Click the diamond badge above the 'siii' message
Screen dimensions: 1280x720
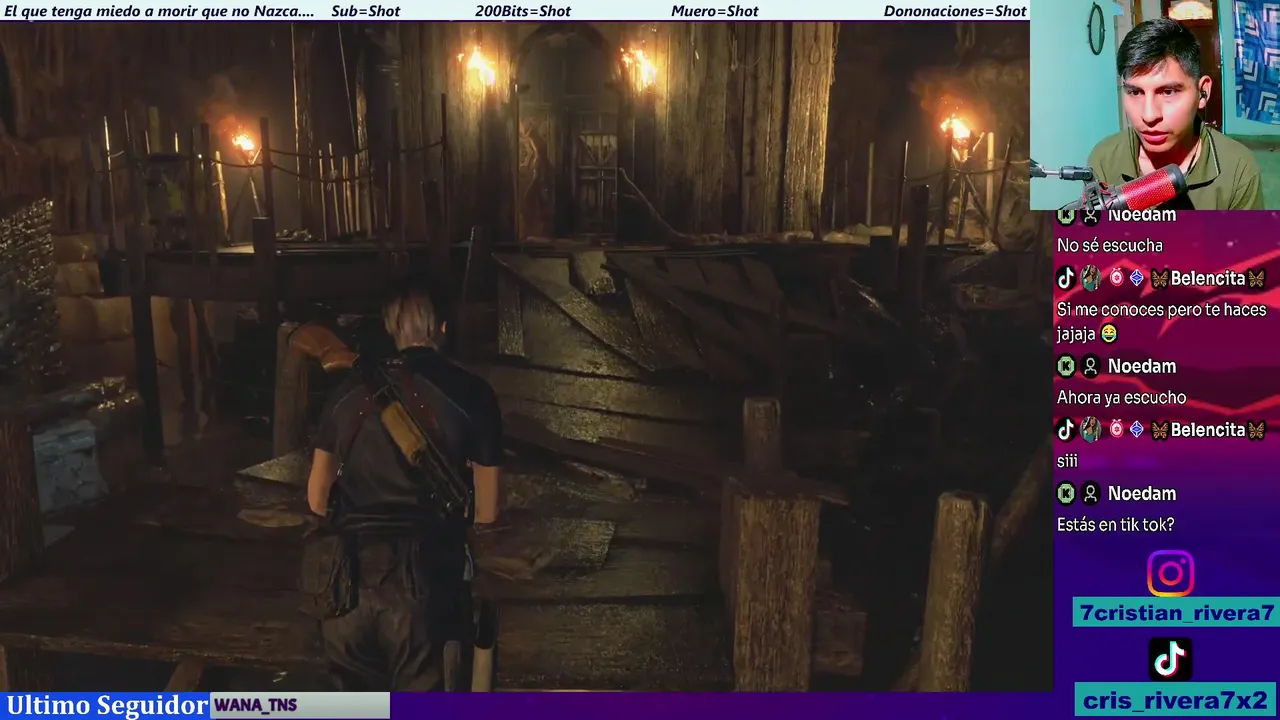tap(1136, 430)
